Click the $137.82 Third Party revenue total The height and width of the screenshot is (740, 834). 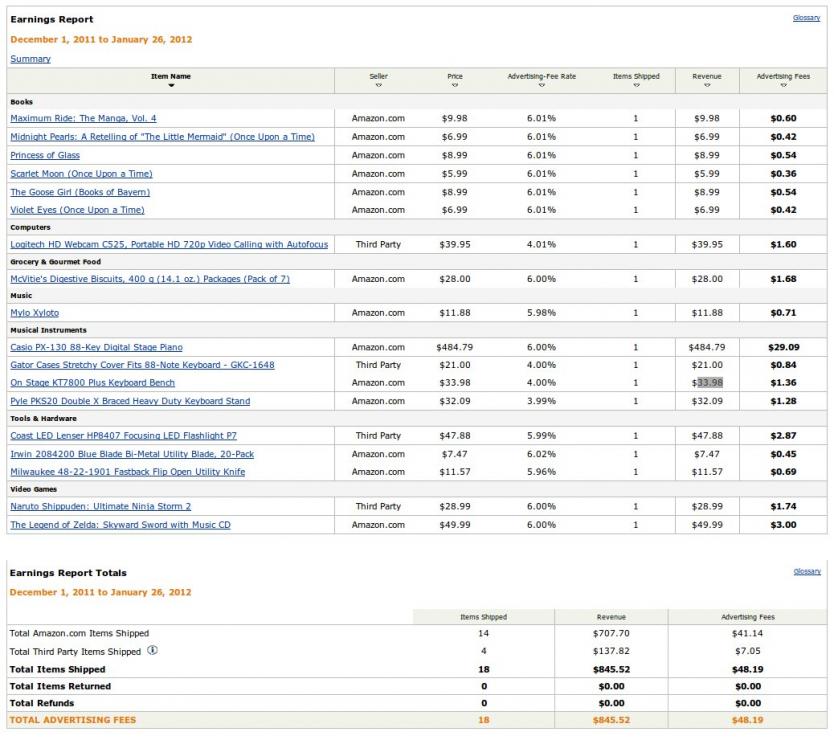pyautogui.click(x=611, y=651)
